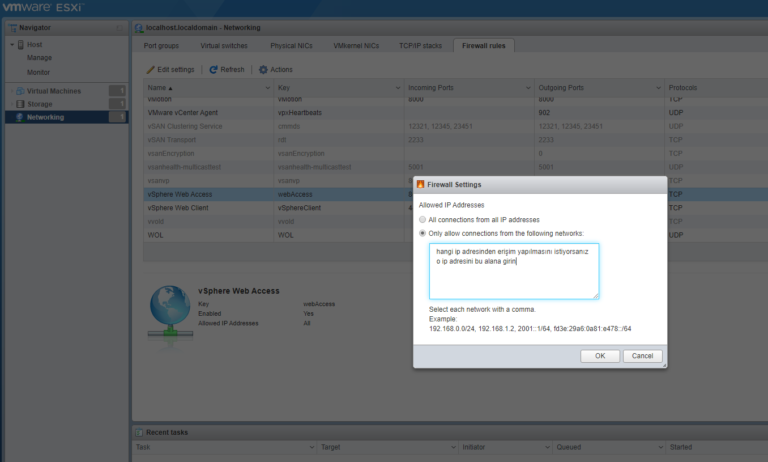The image size is (768, 462).
Task: Click the text area resize handle
Action: tap(596, 296)
